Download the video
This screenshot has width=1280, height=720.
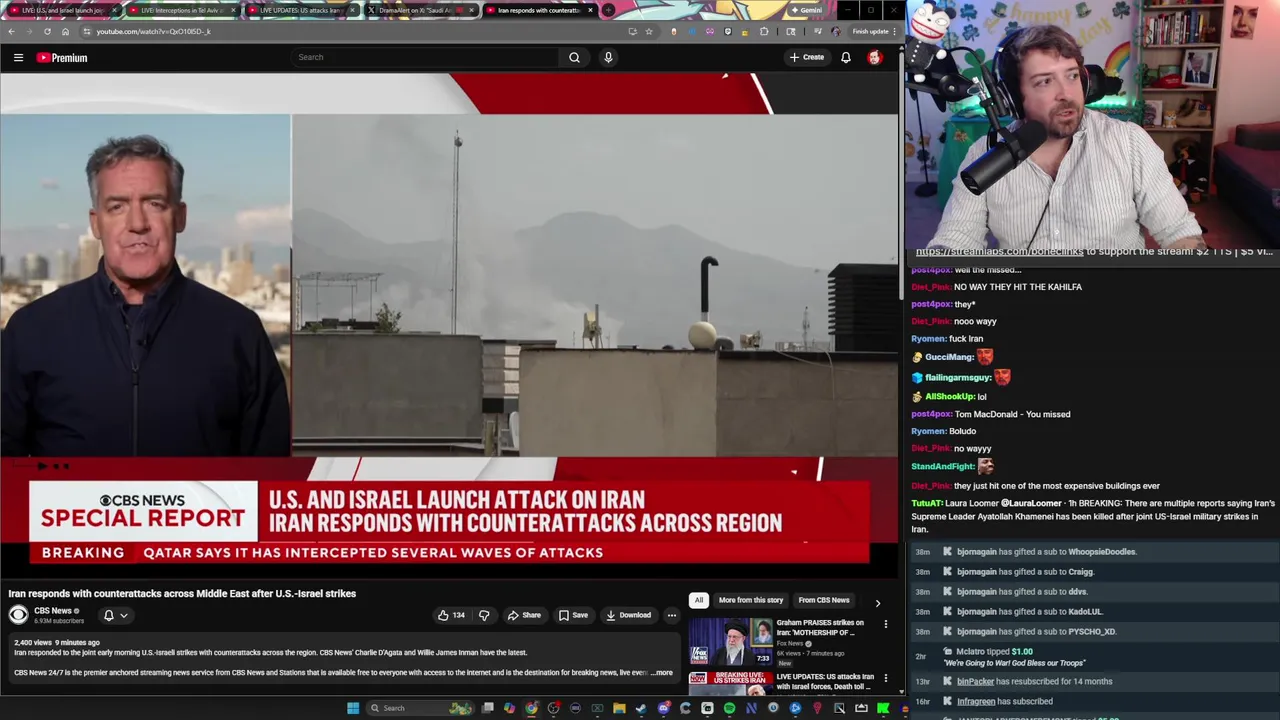pos(627,615)
